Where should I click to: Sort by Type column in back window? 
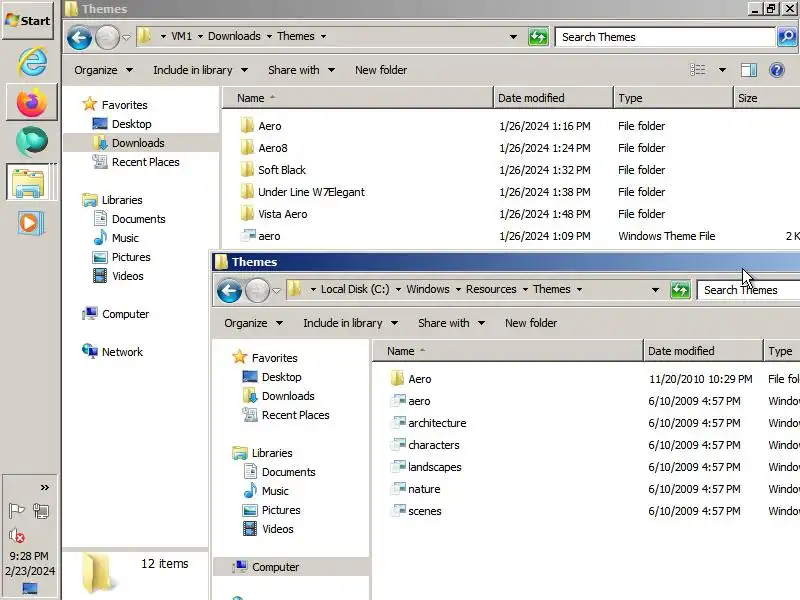[x=673, y=98]
